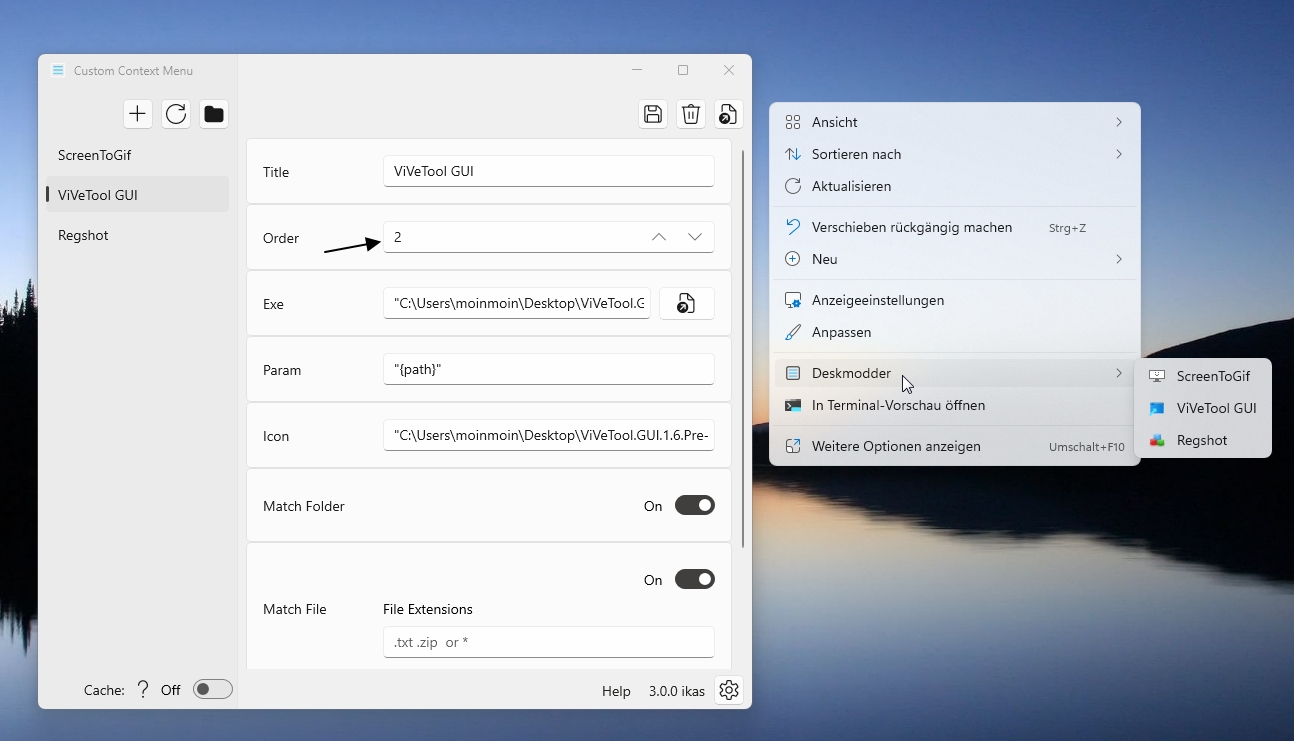The image size is (1294, 741).
Task: Launch ViVeTool GUI from Deskmodder submenu
Action: point(1203,408)
